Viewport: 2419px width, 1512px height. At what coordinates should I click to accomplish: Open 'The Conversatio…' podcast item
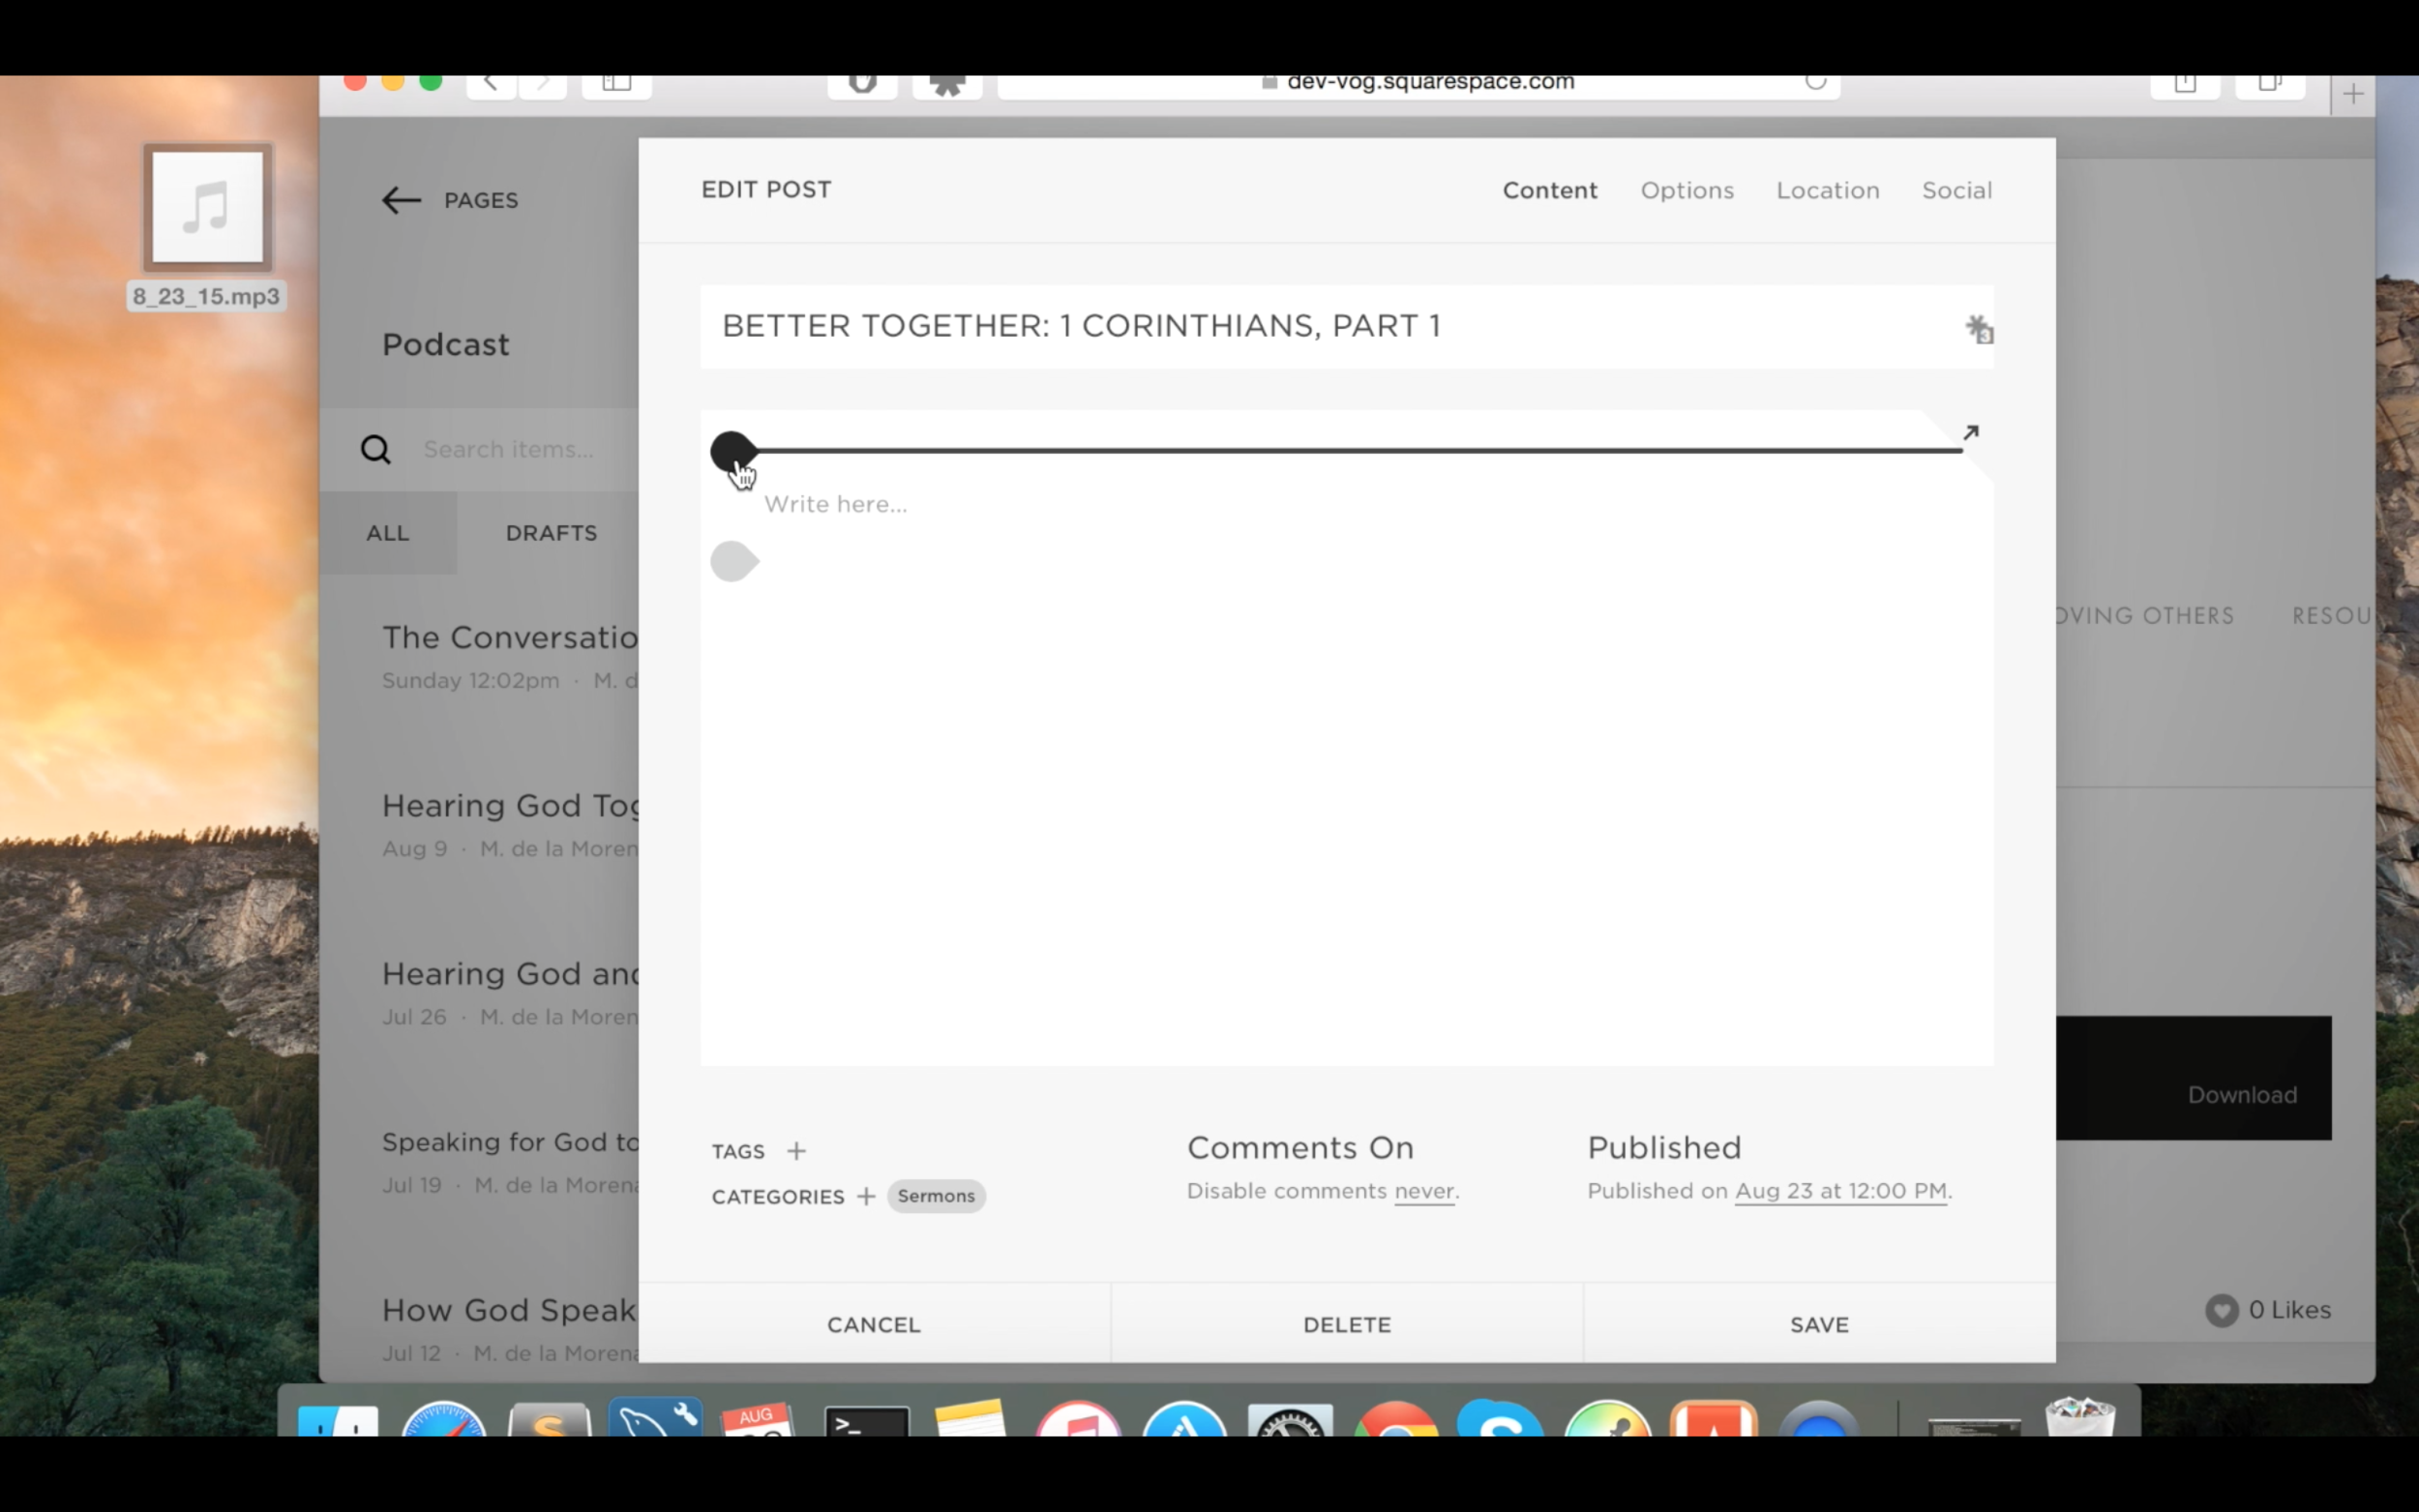[x=509, y=657]
